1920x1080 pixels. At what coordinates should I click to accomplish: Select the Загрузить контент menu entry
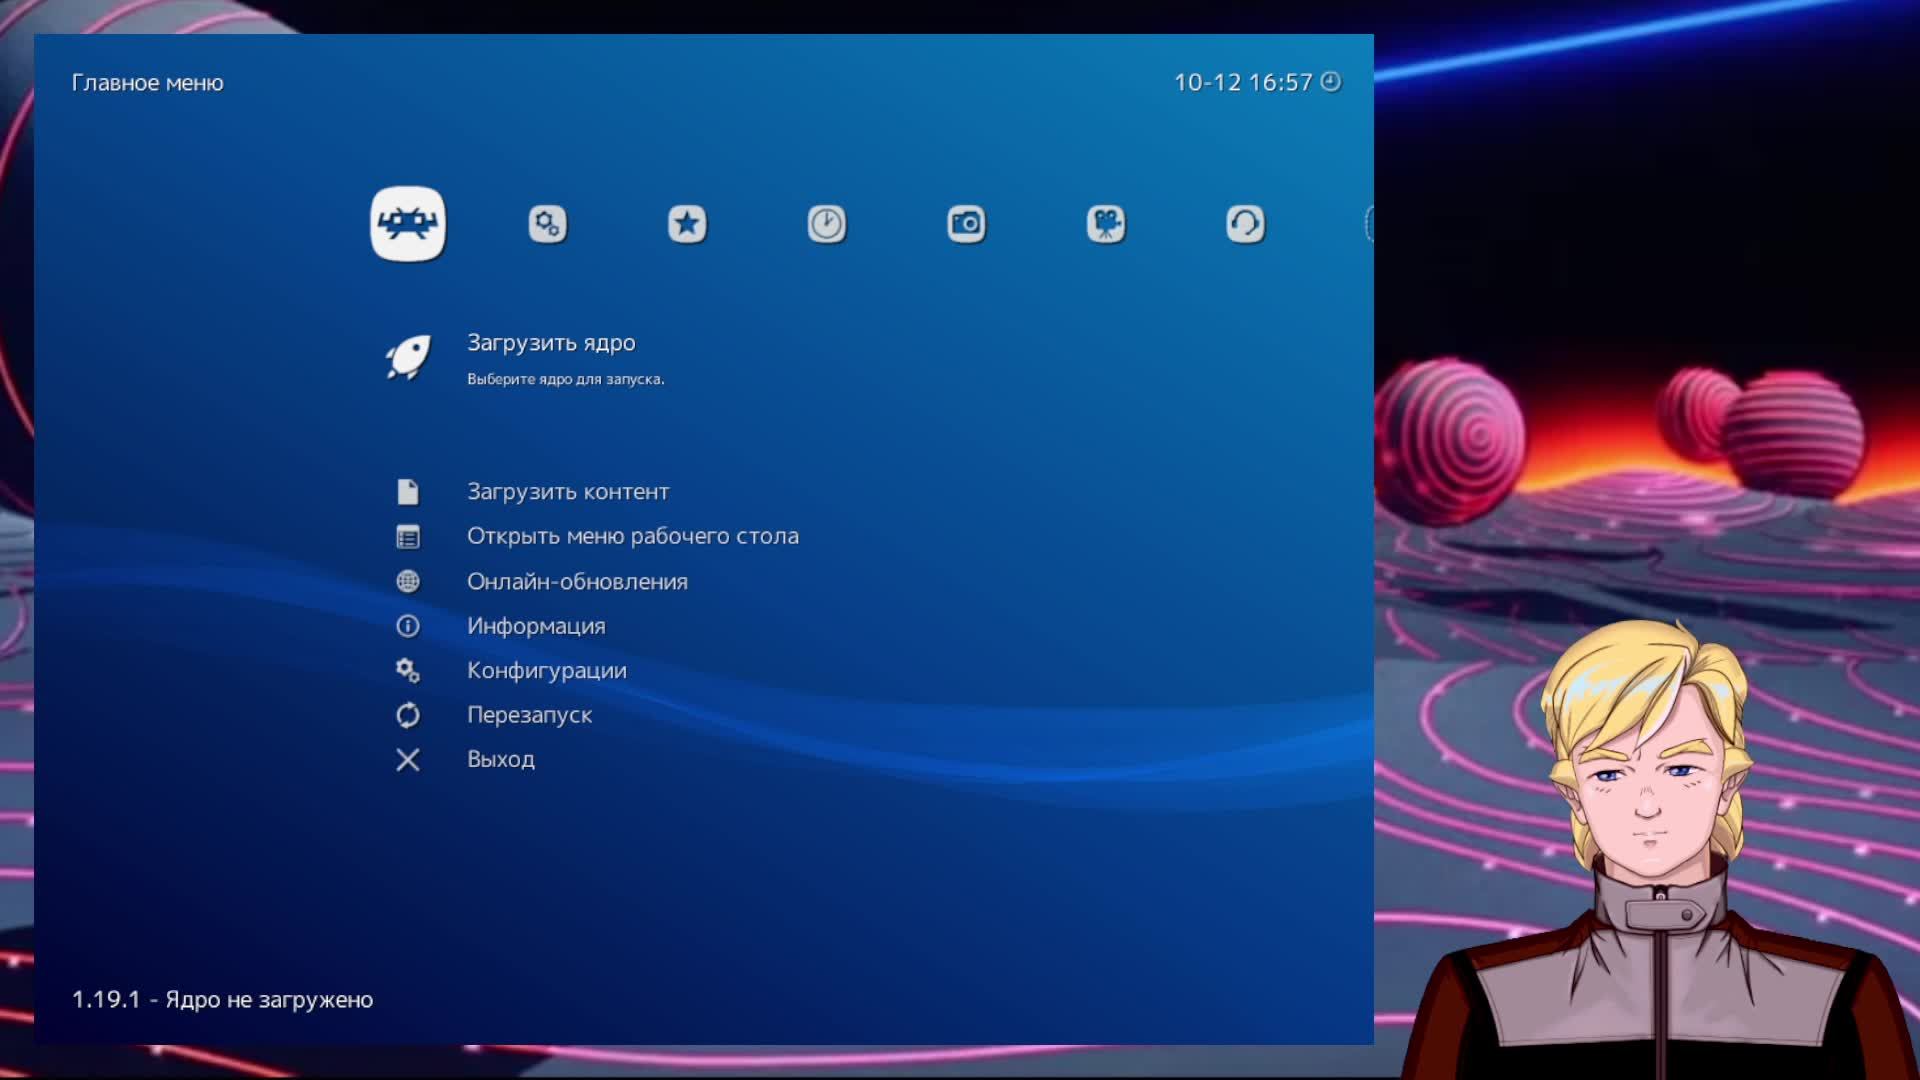[568, 492]
